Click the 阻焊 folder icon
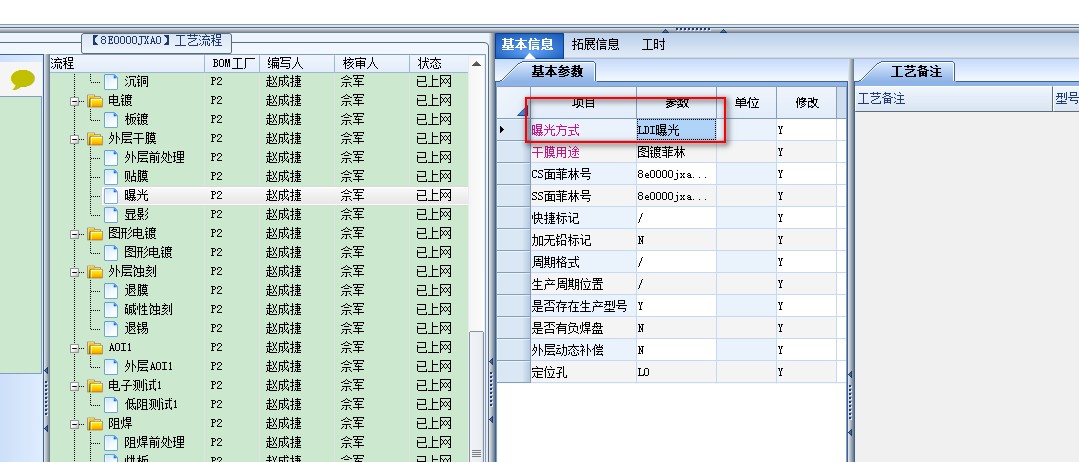 tap(96, 423)
